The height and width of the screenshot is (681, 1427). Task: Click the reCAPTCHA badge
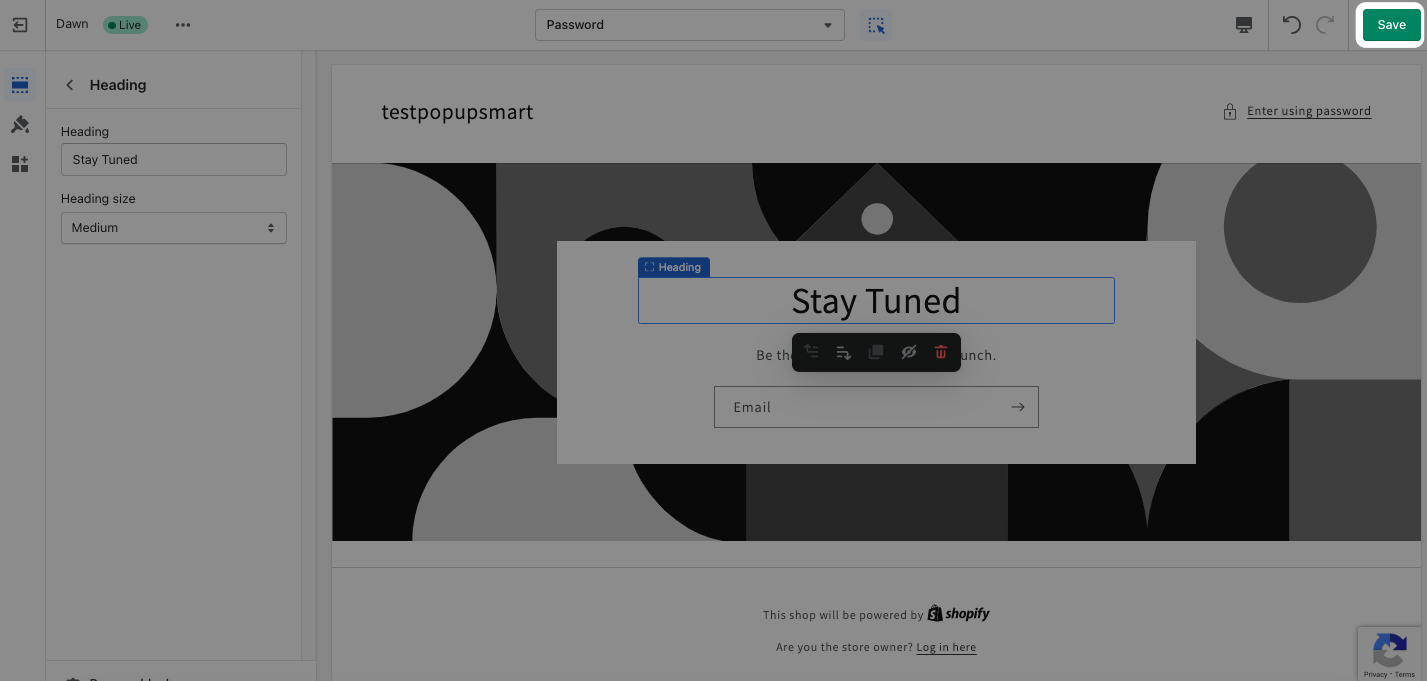coord(1390,654)
